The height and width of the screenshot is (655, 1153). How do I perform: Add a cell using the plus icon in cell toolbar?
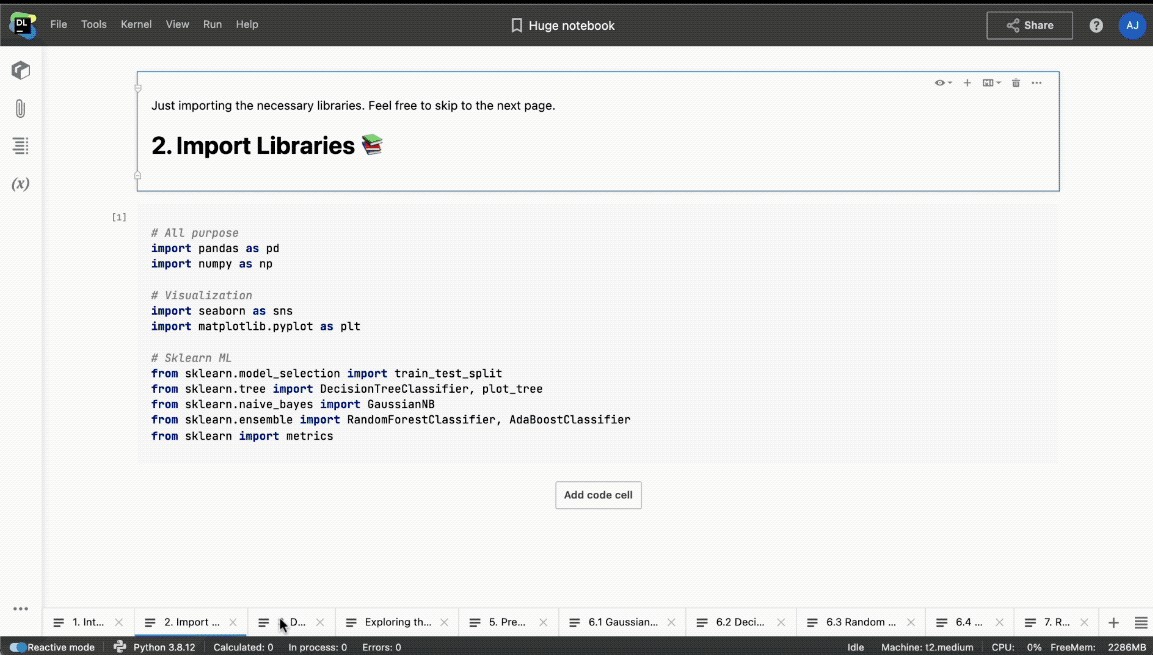[x=967, y=83]
